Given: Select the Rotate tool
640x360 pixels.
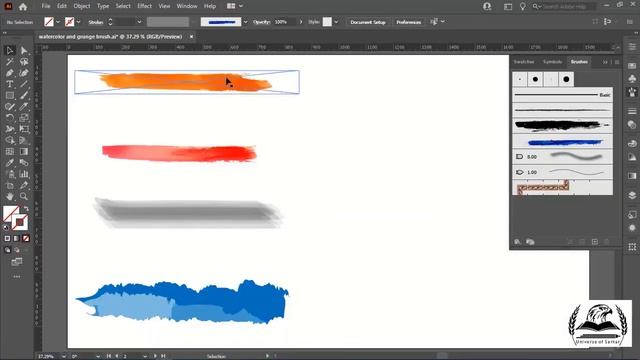Looking at the screenshot, I should (10, 118).
